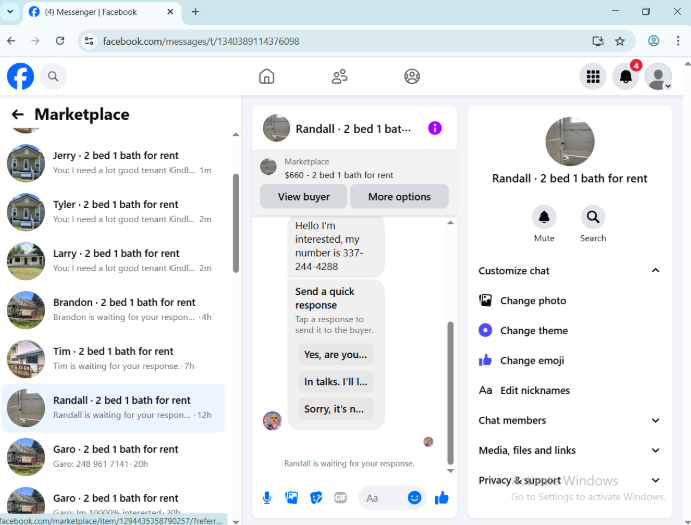Click the Chrome address bar URL
The height and width of the screenshot is (525, 691).
coord(201,41)
